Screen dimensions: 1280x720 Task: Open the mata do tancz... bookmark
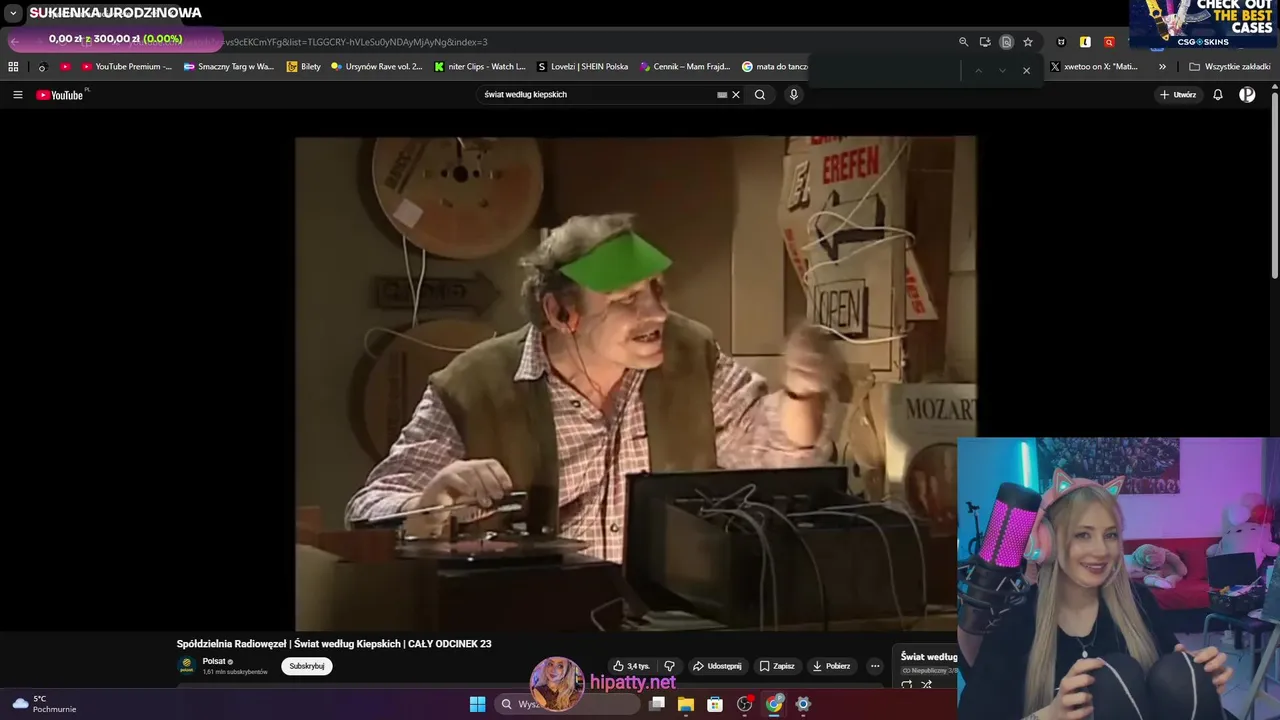click(x=775, y=67)
